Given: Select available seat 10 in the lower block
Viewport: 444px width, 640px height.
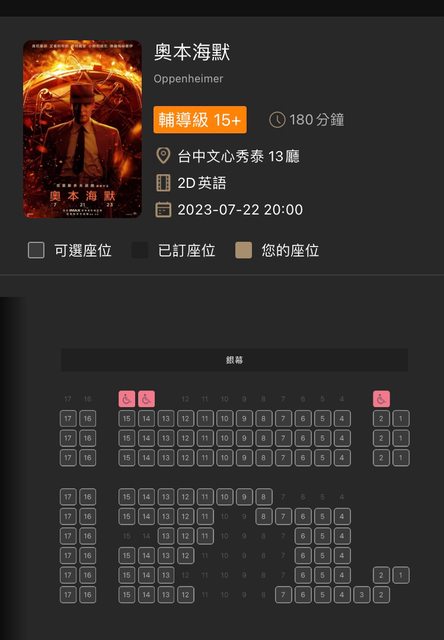Looking at the screenshot, I should [224, 497].
